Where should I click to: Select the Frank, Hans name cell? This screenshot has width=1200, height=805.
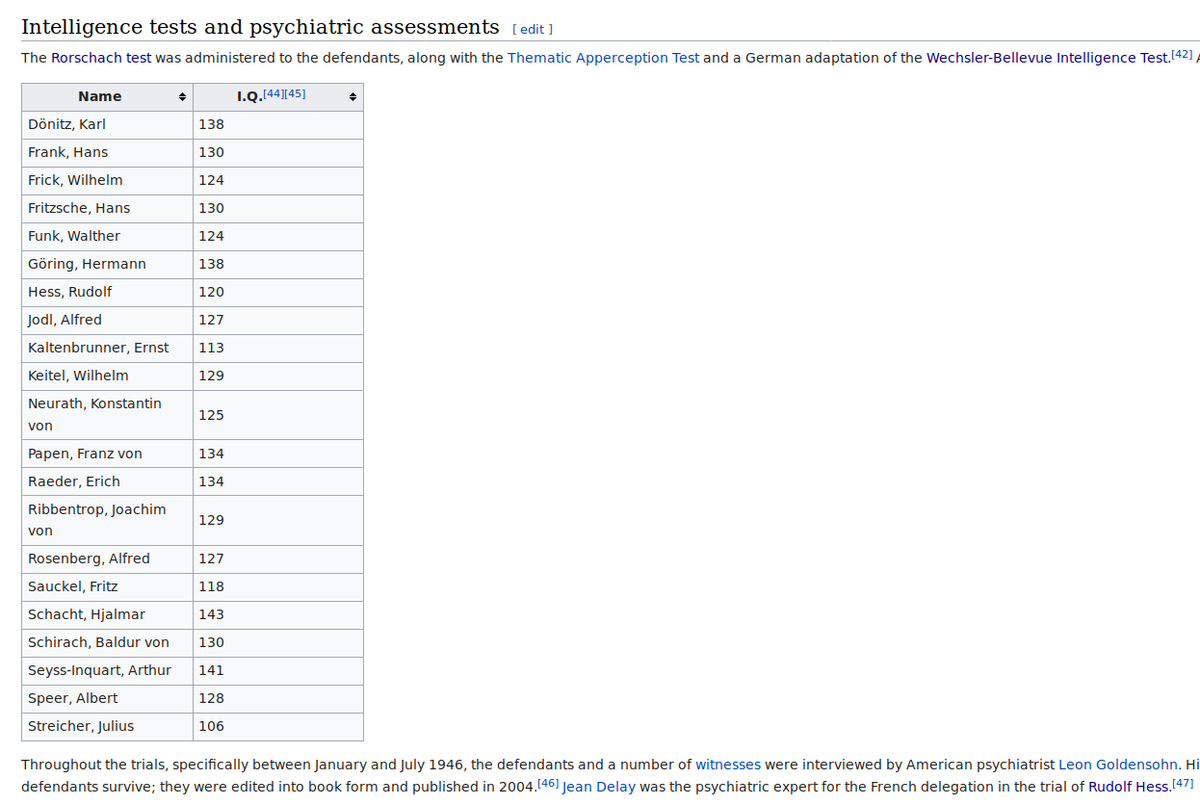[x=107, y=153]
